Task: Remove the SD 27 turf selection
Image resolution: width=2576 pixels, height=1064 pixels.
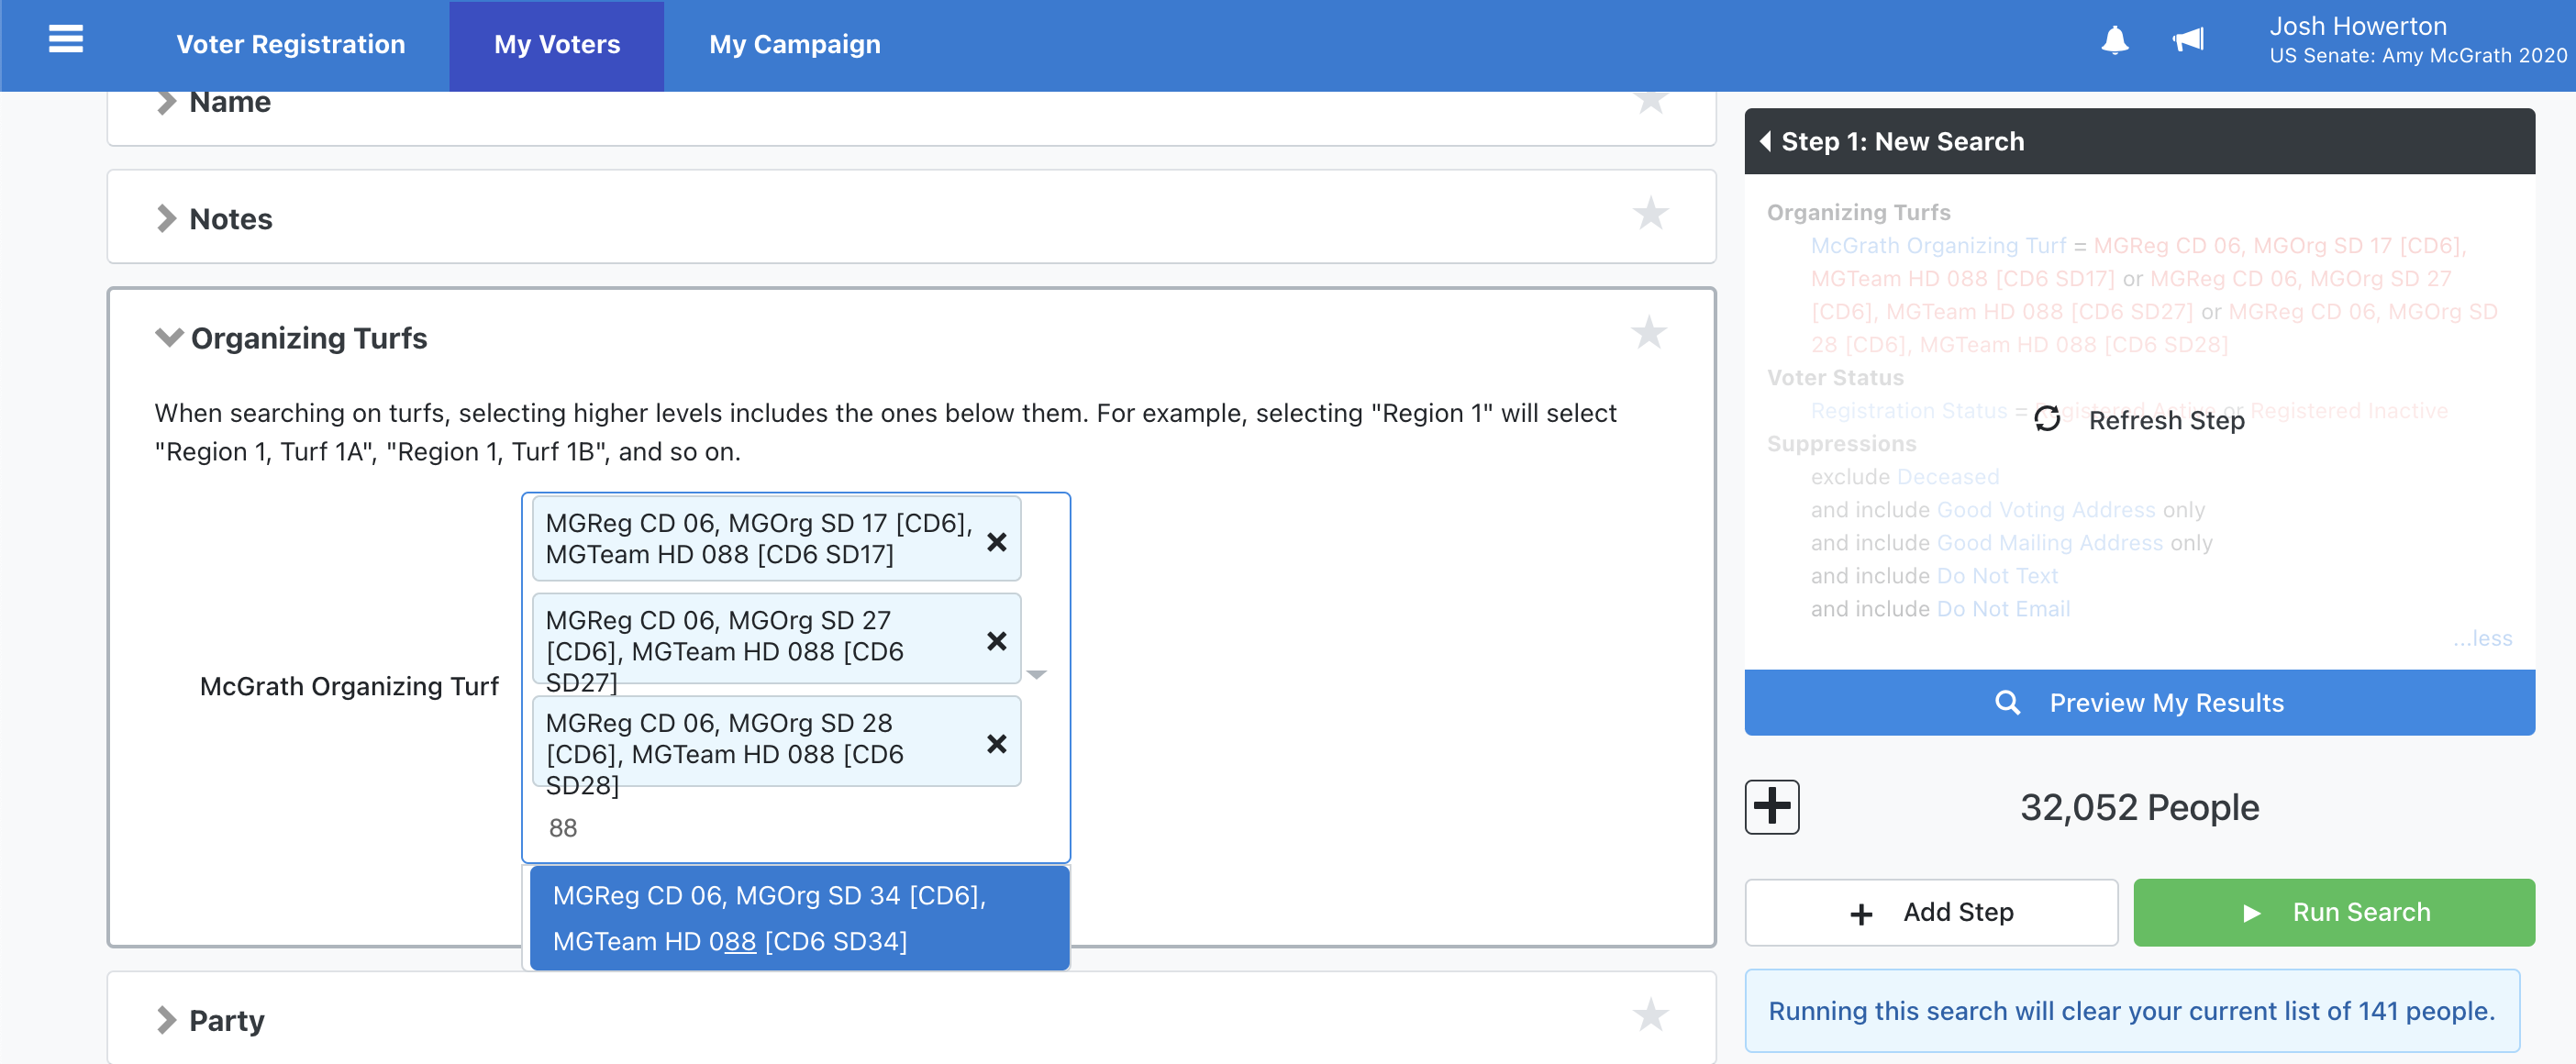Action: 996,640
